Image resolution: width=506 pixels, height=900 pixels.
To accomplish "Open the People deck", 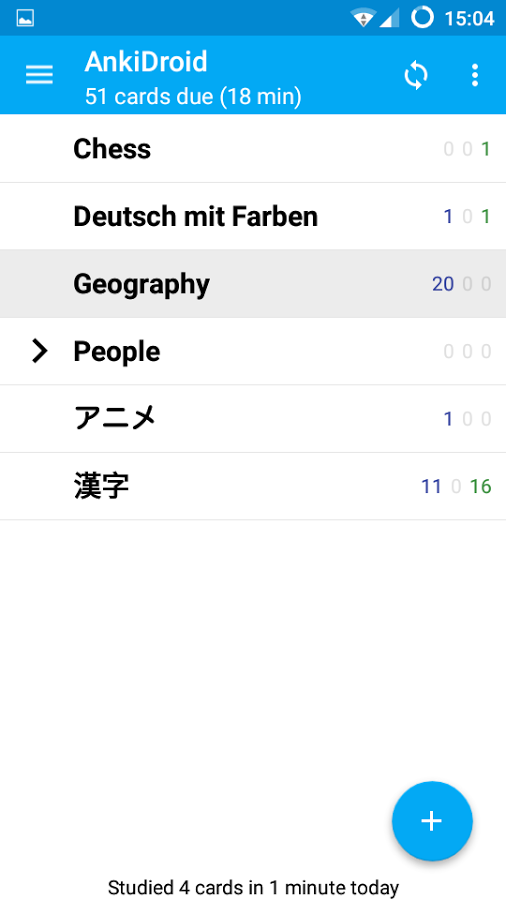I will (x=253, y=351).
